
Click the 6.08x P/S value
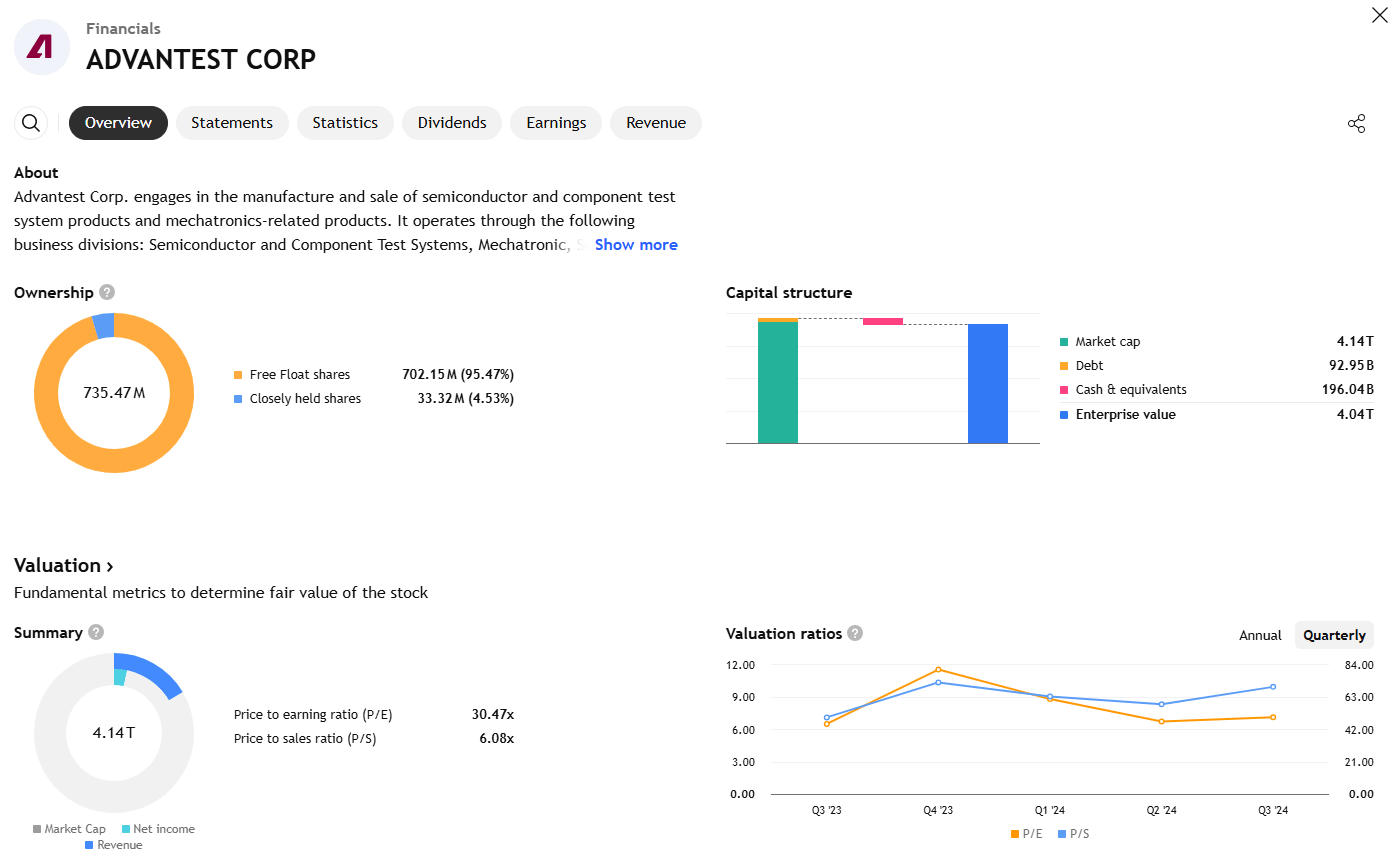497,739
